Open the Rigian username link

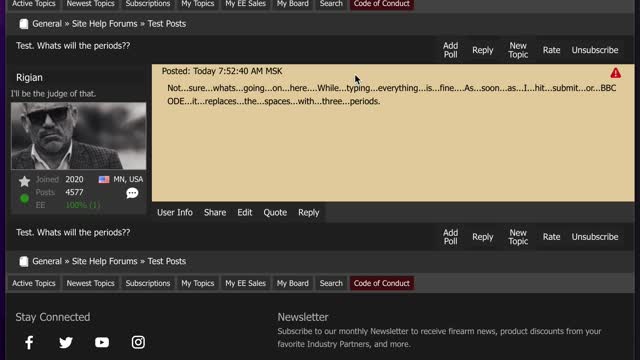point(29,78)
